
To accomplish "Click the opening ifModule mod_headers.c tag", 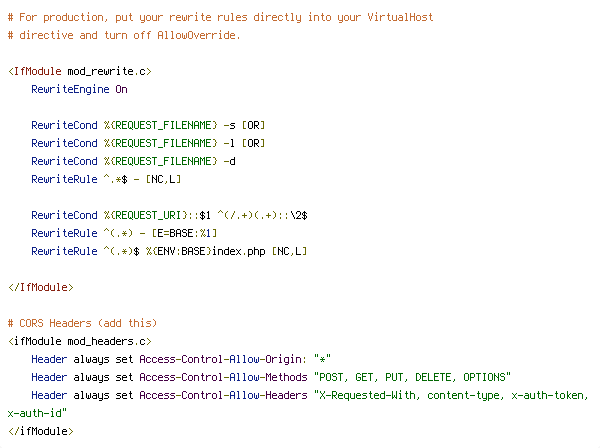I will [x=80, y=341].
